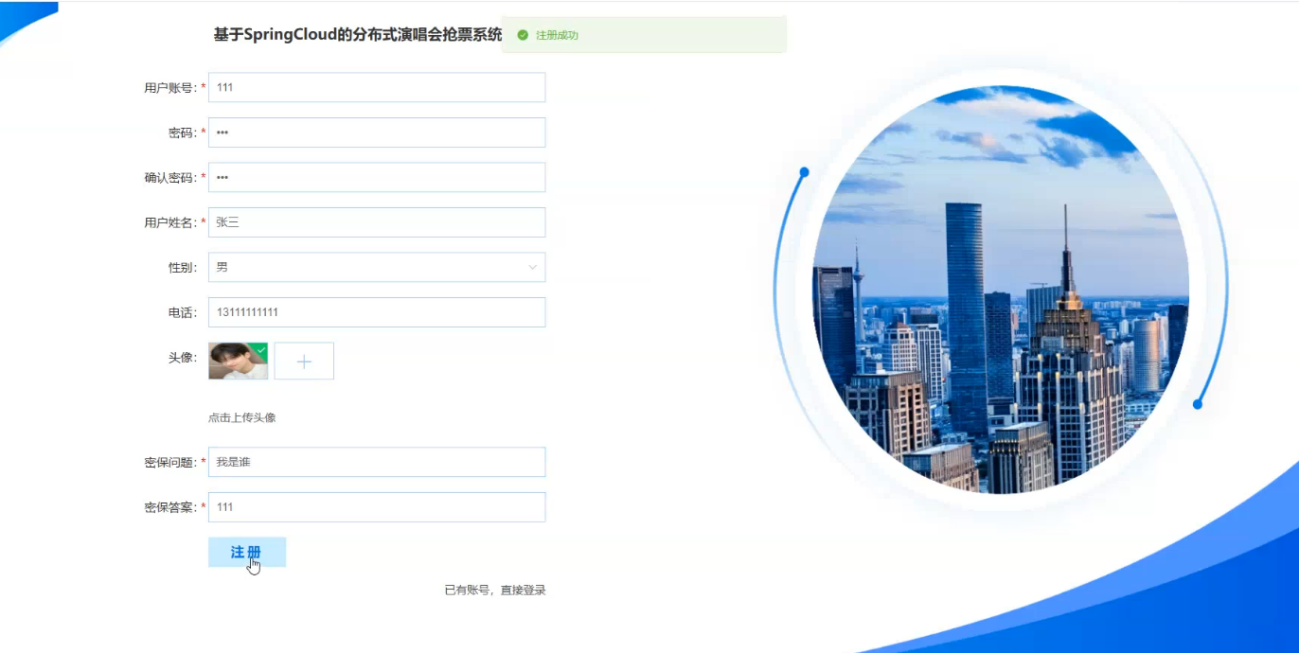Click the 性别 label text
This screenshot has width=1299, height=653.
(182, 267)
